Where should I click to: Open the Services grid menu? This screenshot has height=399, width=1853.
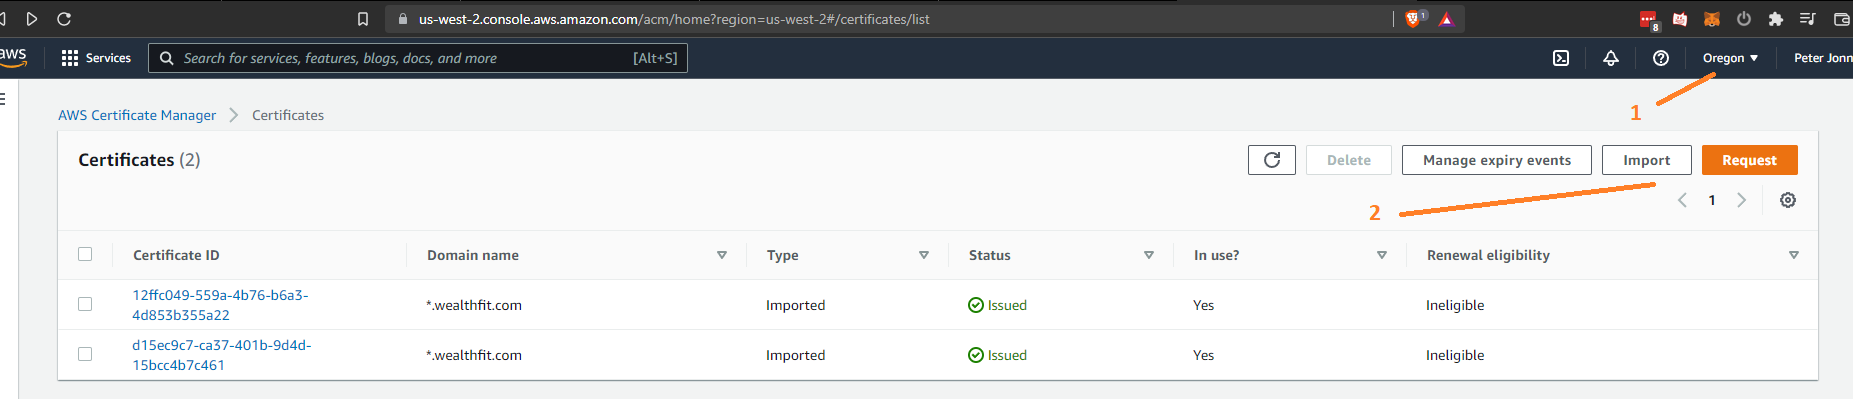[96, 58]
